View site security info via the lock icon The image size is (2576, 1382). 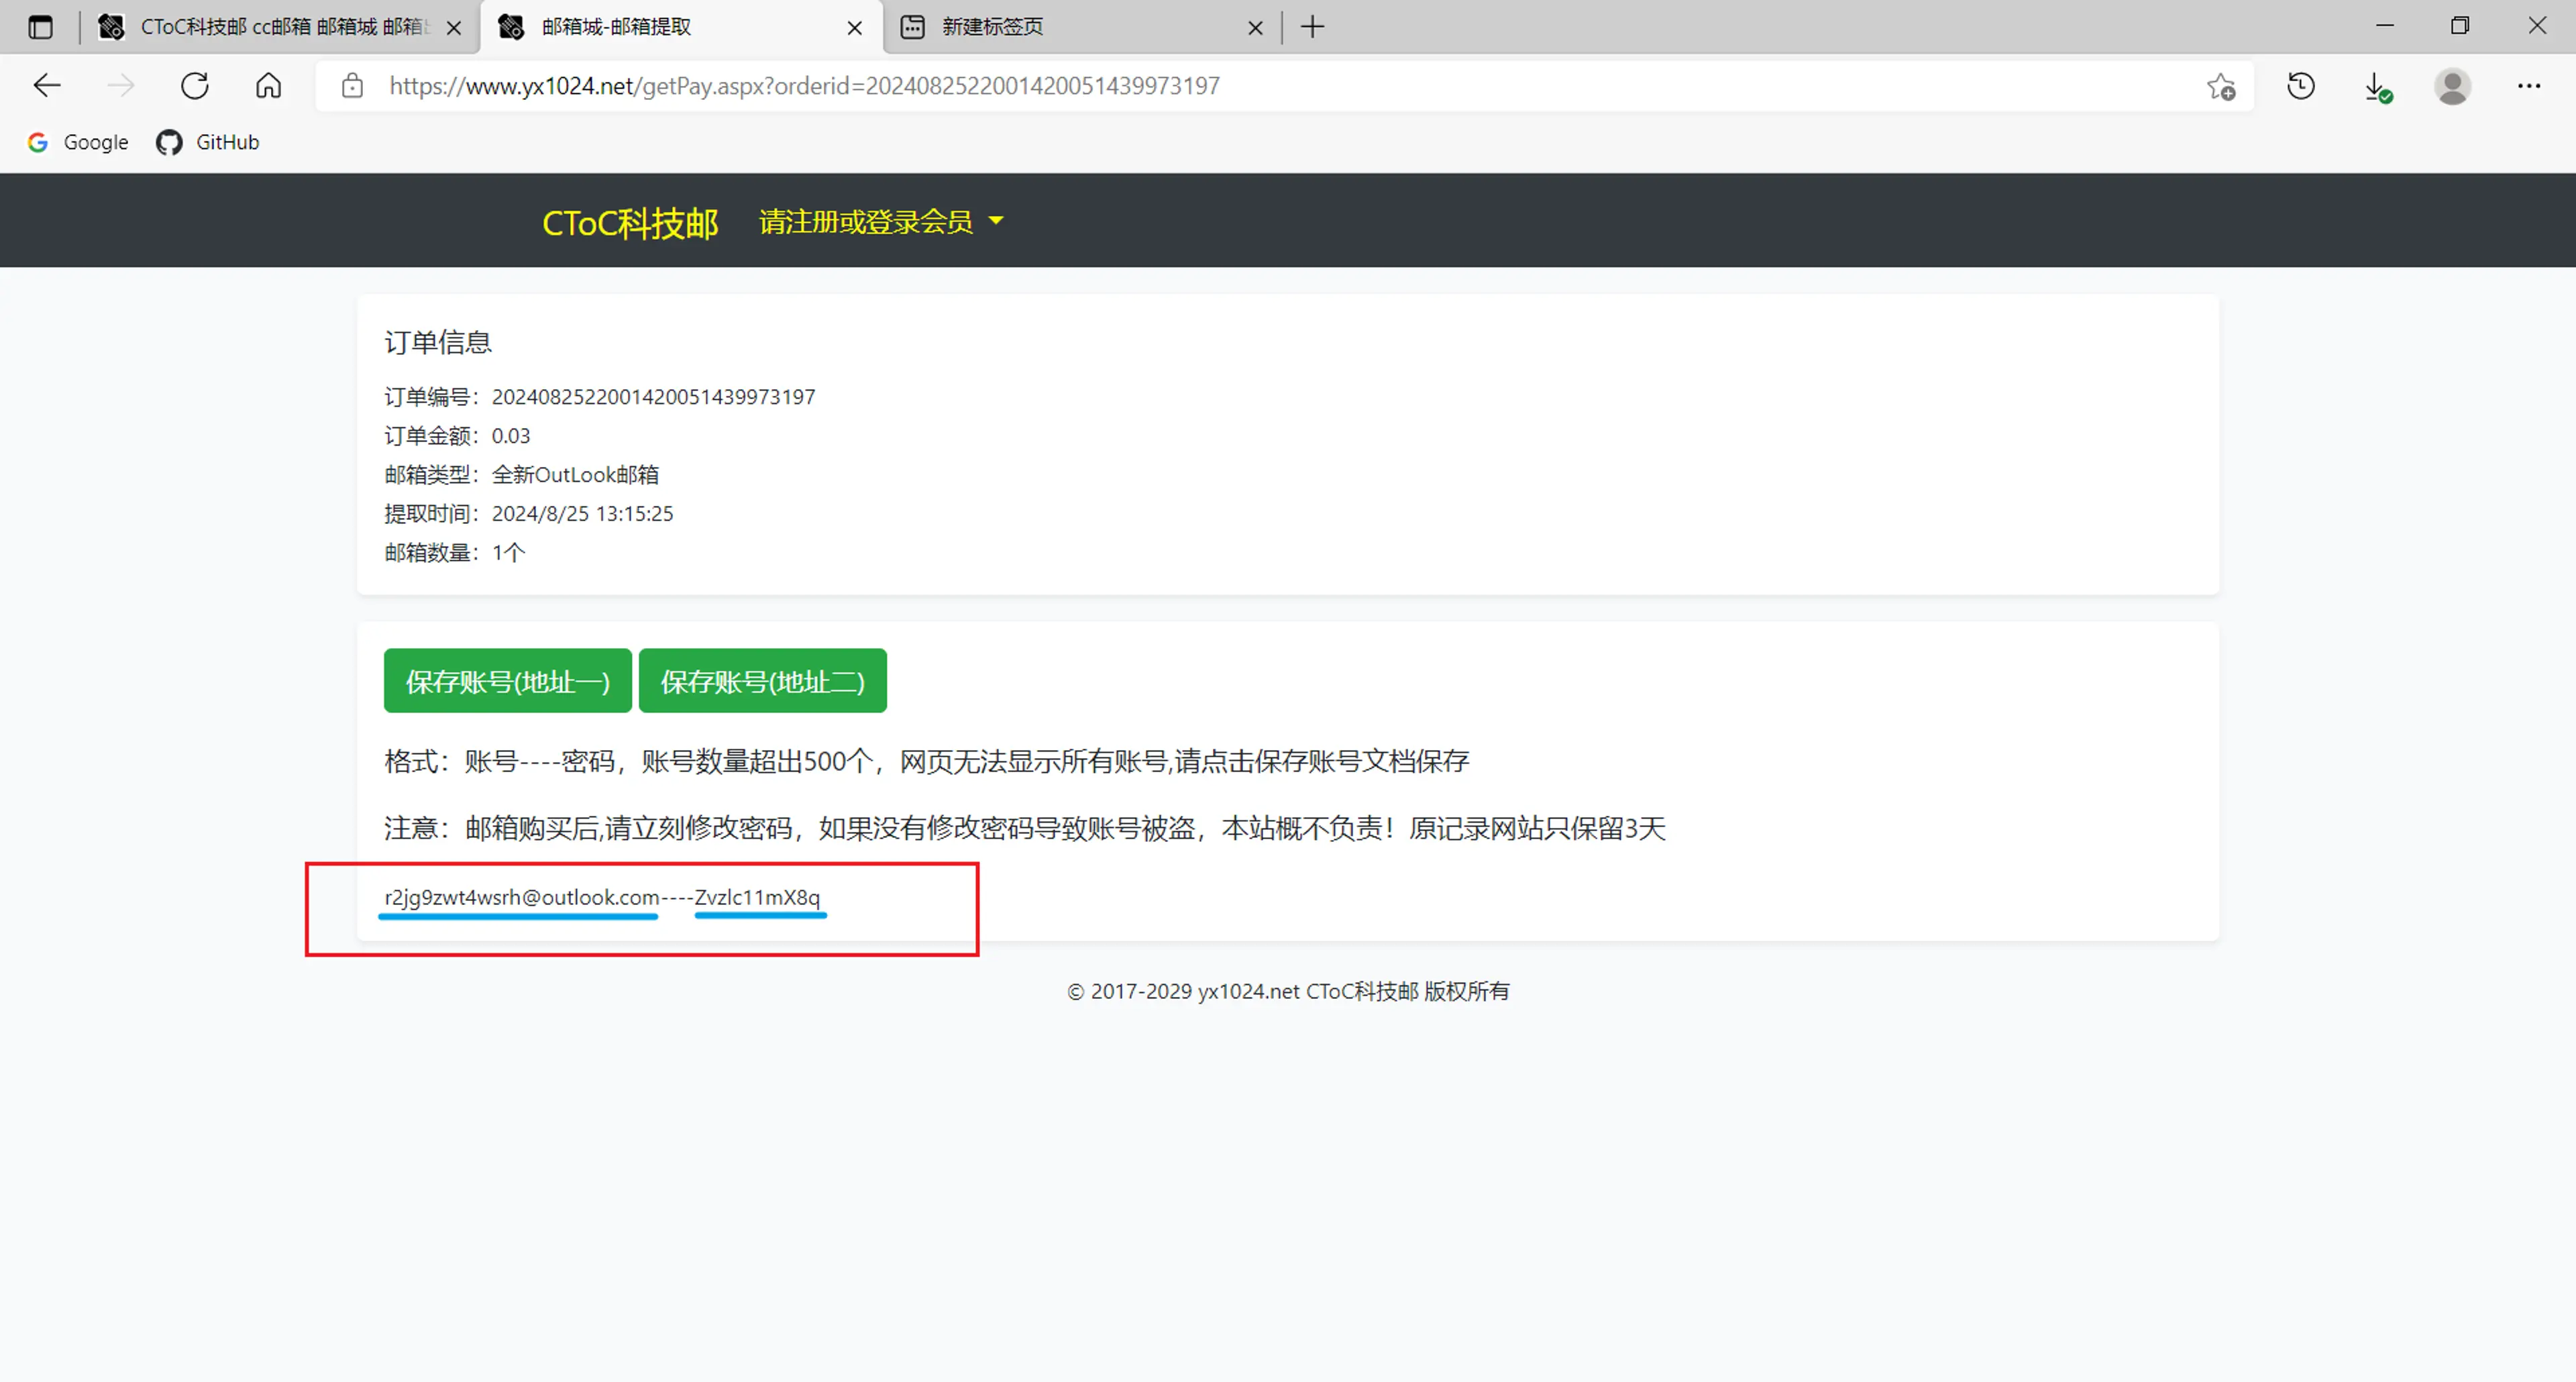(x=352, y=86)
